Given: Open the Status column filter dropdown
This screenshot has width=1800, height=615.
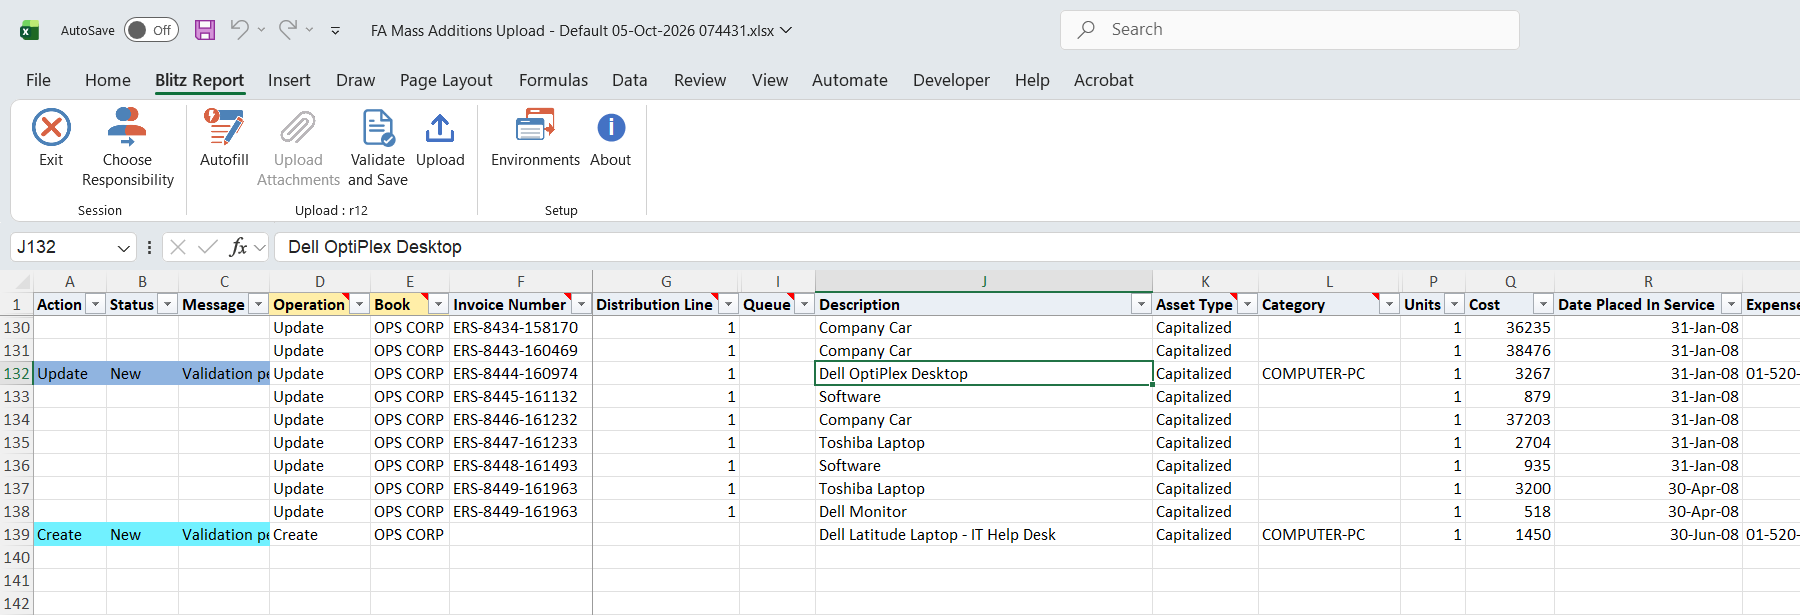Looking at the screenshot, I should click(x=167, y=304).
